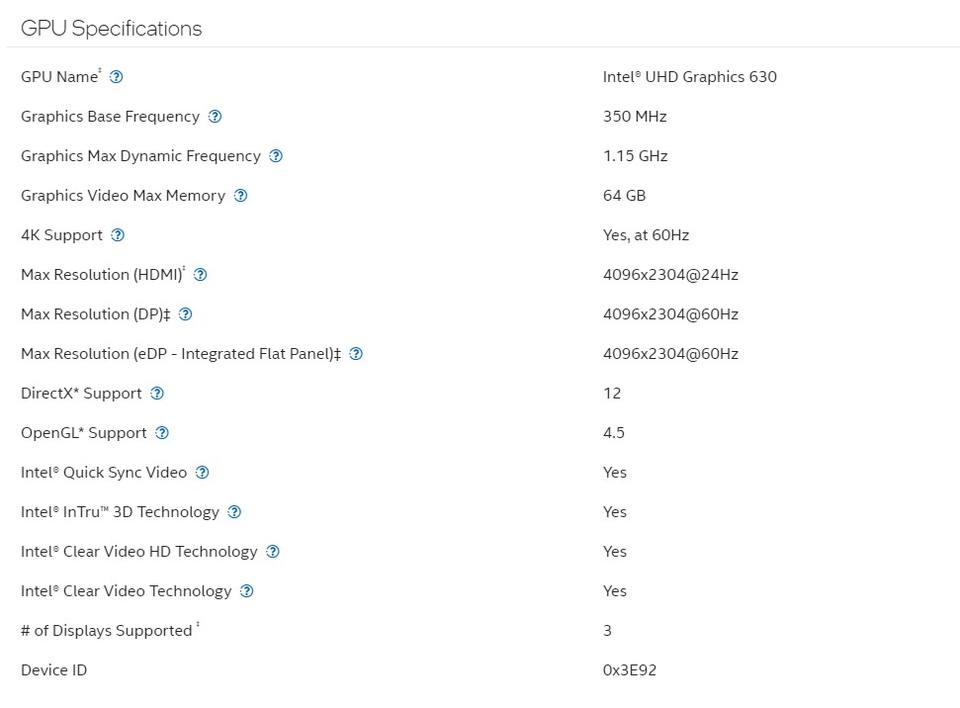Show info for eDP Integrated Flat Panel resolution

356,354
